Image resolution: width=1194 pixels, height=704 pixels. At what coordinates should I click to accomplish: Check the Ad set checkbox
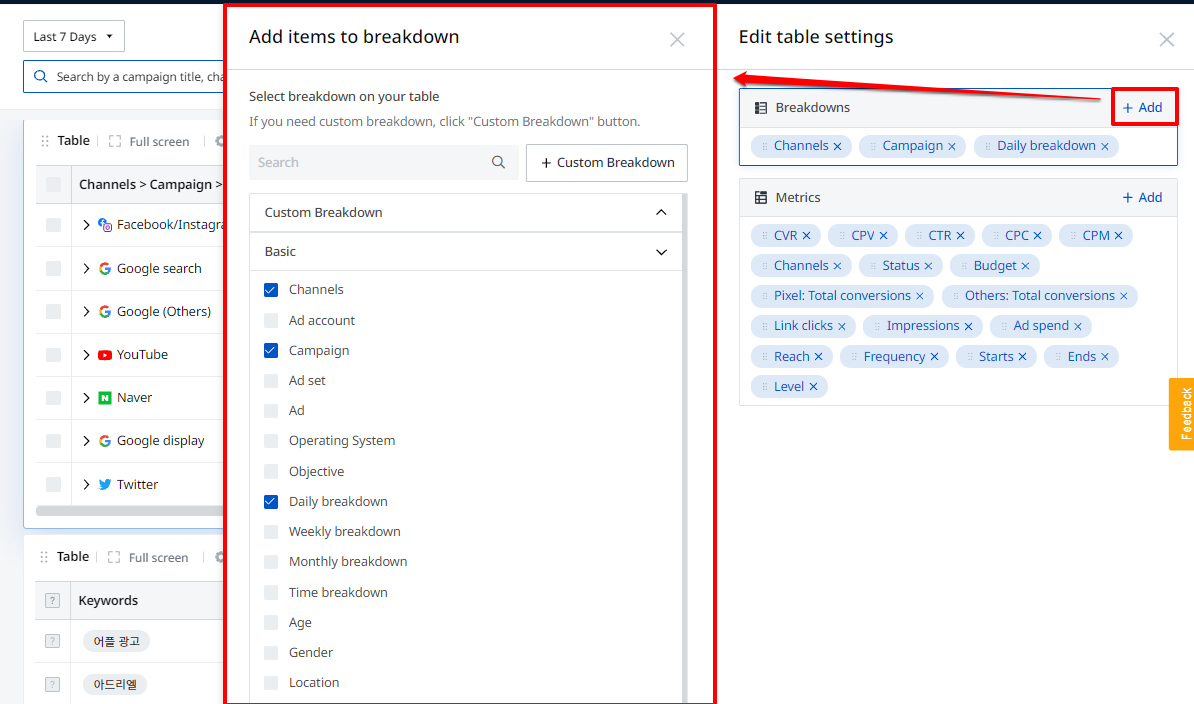click(271, 381)
